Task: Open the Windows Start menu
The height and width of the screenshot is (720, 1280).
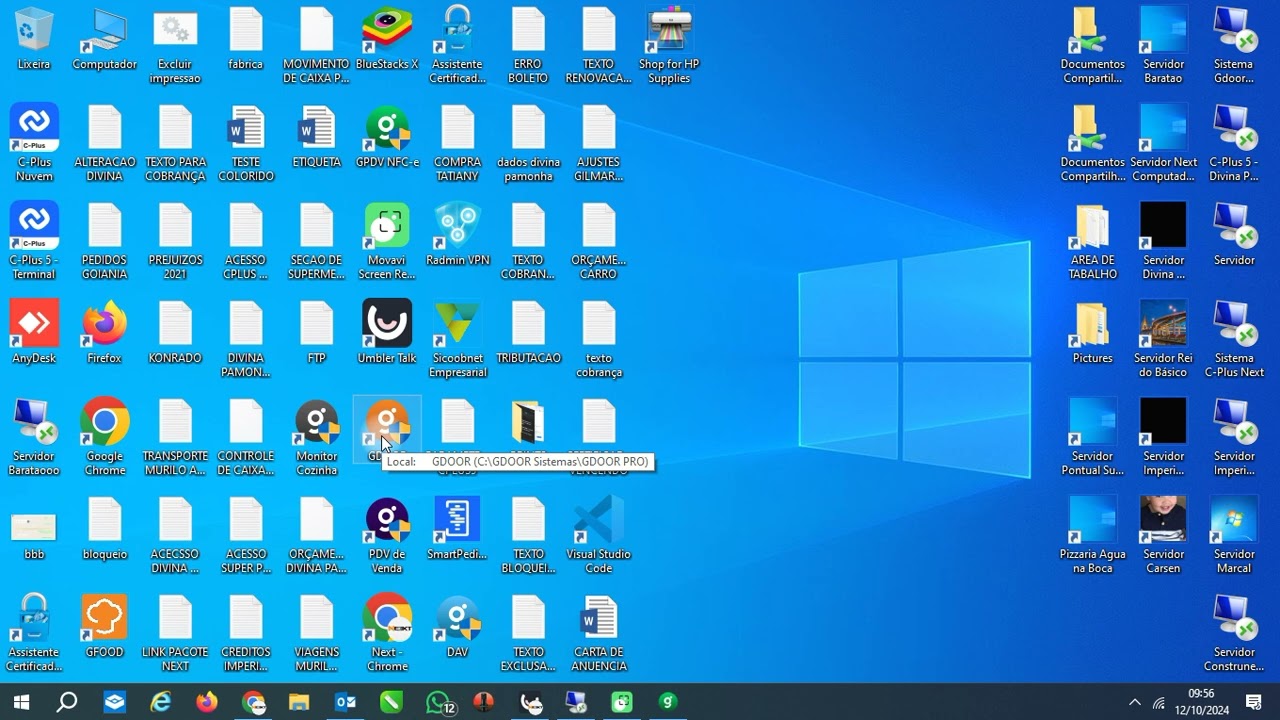Action: click(21, 702)
